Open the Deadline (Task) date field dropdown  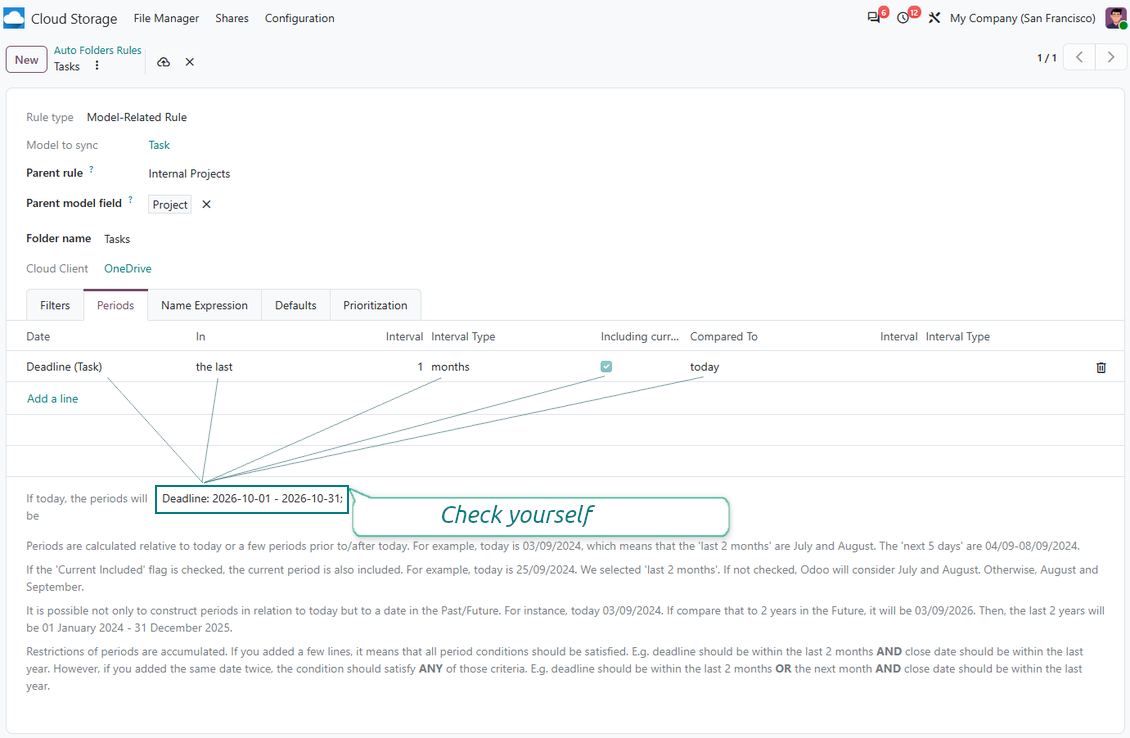tap(64, 367)
